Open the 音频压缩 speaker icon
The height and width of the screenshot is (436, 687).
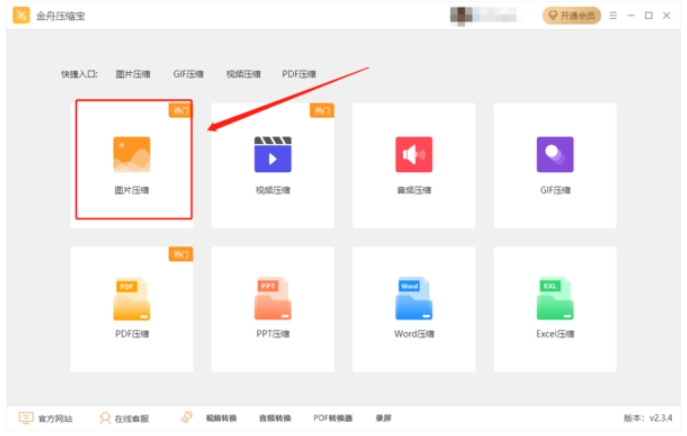[414, 154]
